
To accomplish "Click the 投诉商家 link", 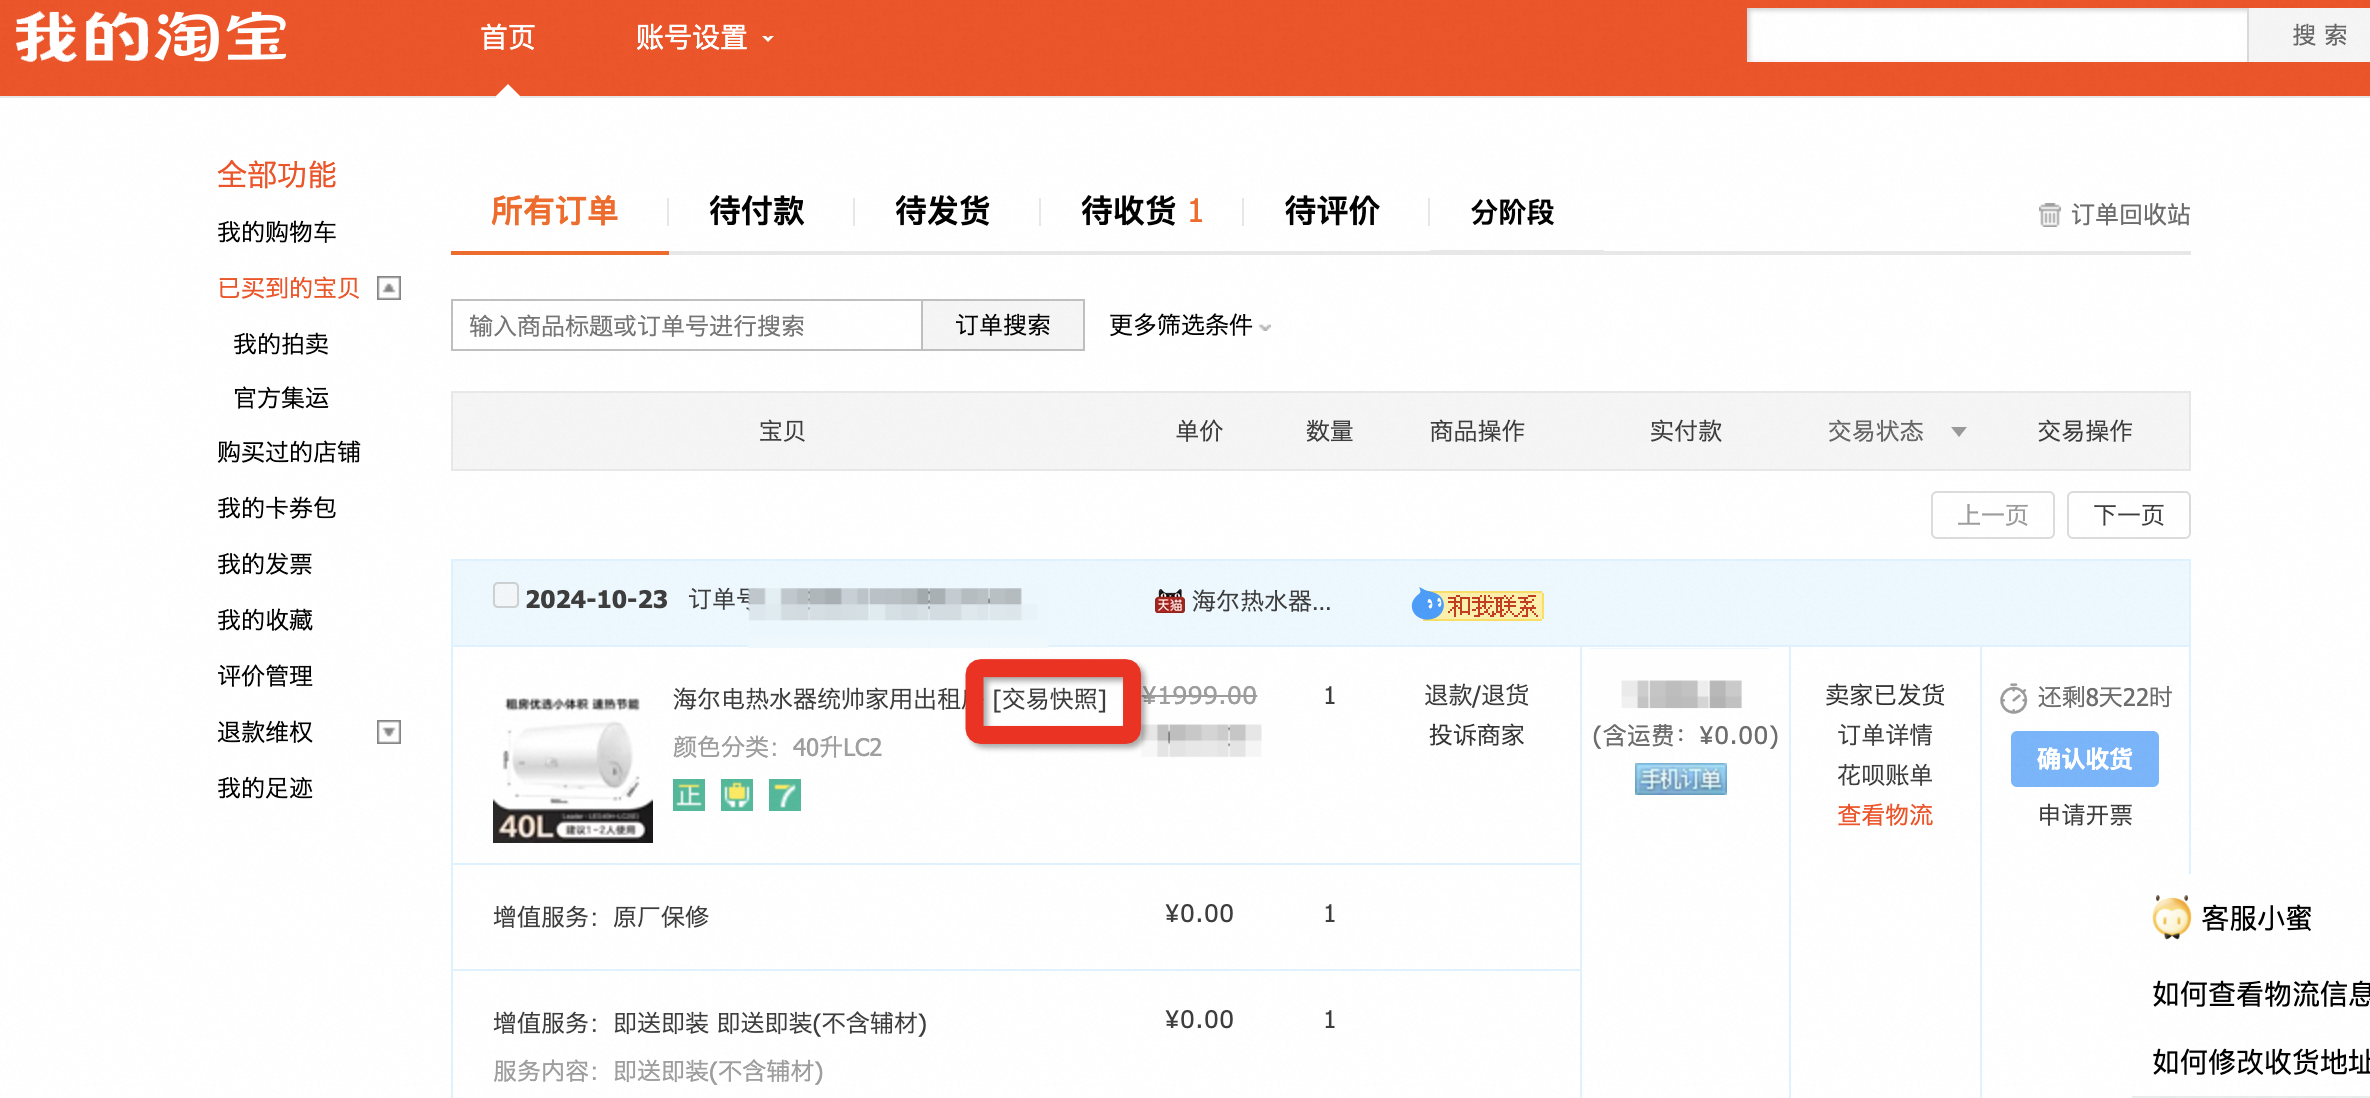I will click(1477, 736).
